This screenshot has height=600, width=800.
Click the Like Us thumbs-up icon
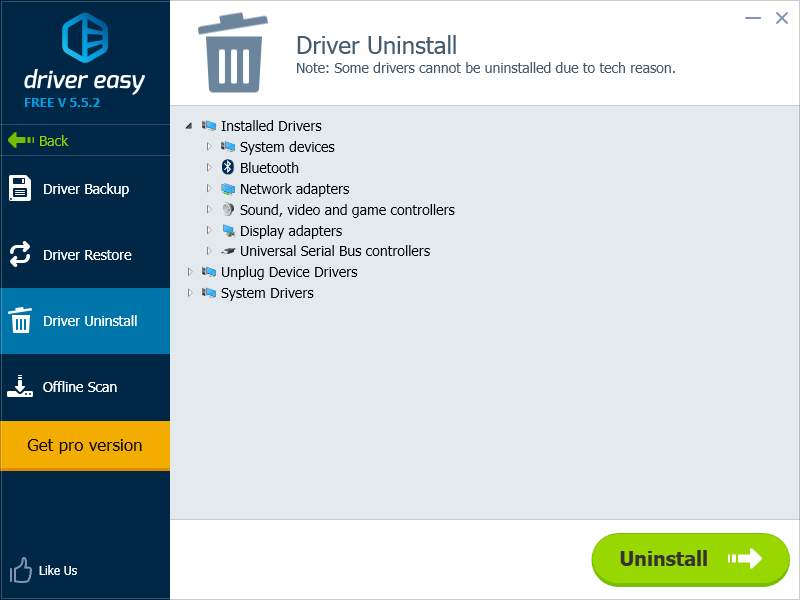tap(20, 570)
